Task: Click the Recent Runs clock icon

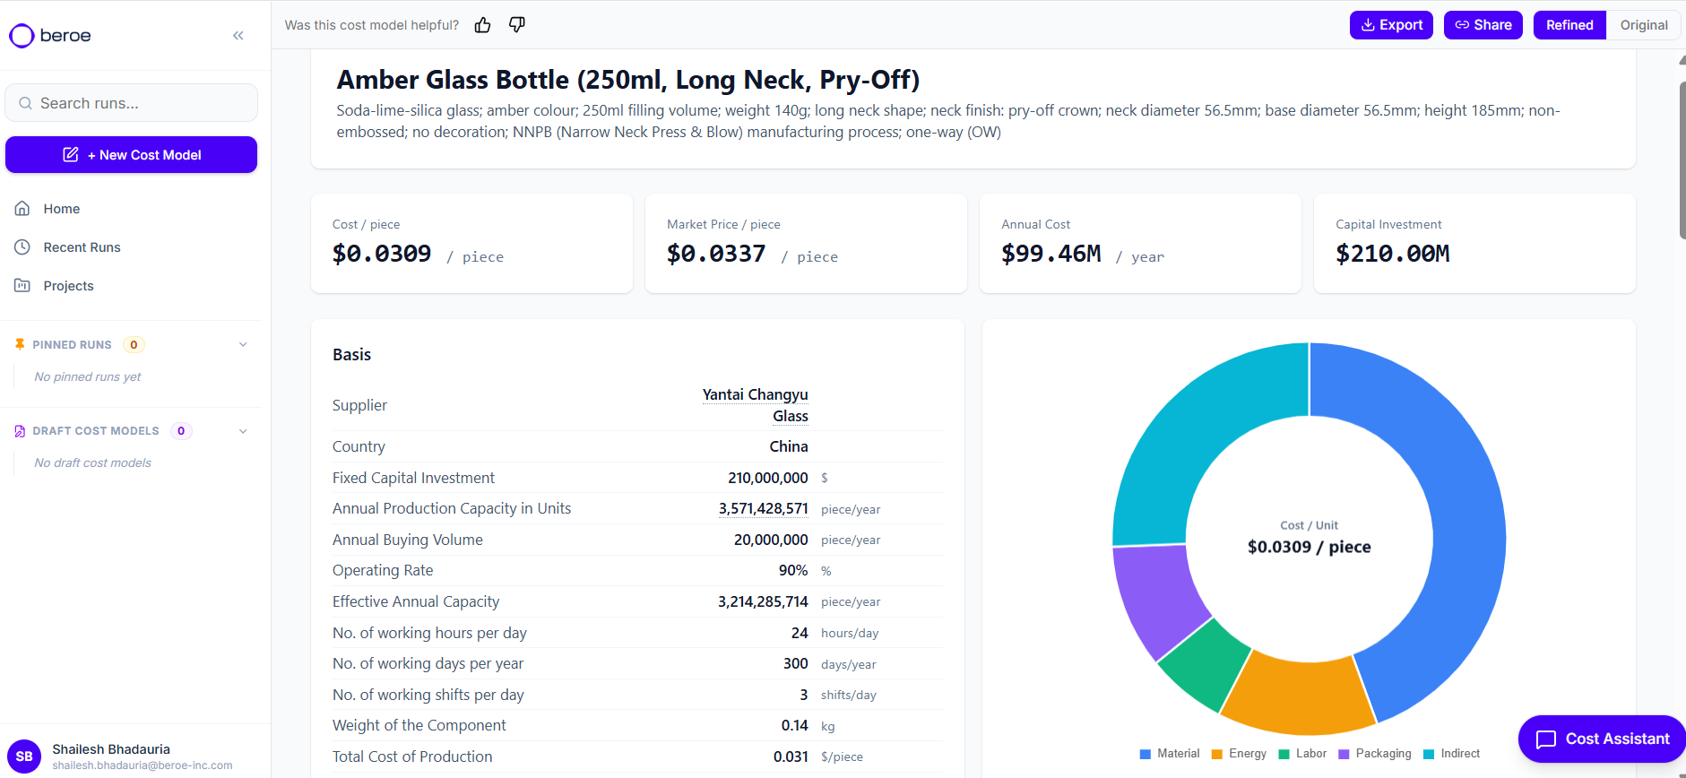Action: (22, 247)
